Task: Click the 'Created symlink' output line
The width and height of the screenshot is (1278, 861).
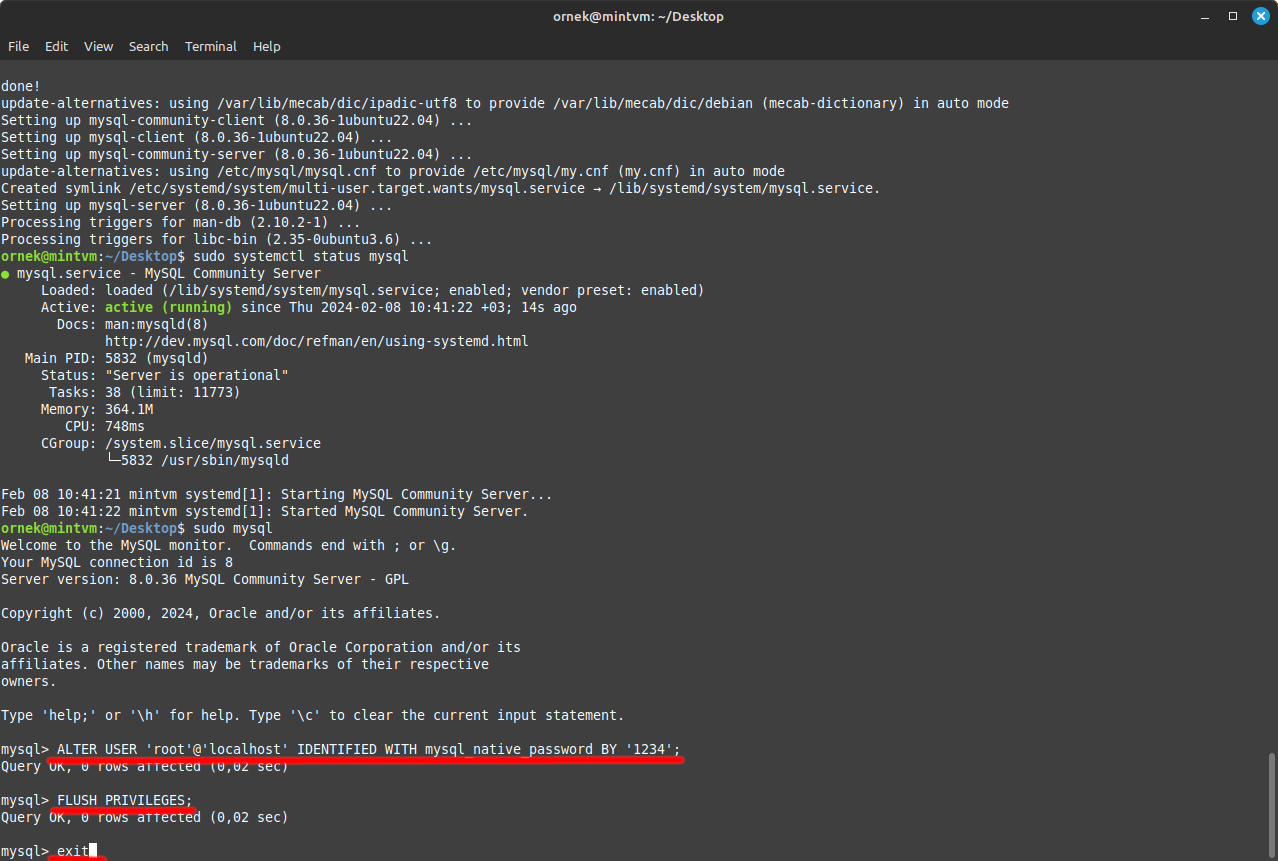Action: click(441, 188)
